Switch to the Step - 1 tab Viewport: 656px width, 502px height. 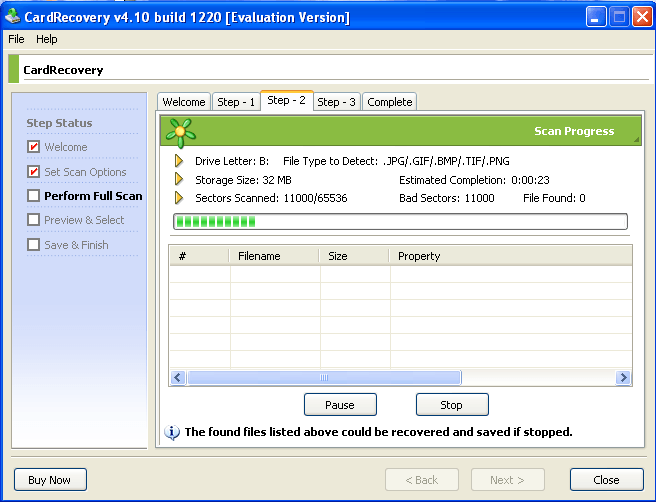(236, 102)
